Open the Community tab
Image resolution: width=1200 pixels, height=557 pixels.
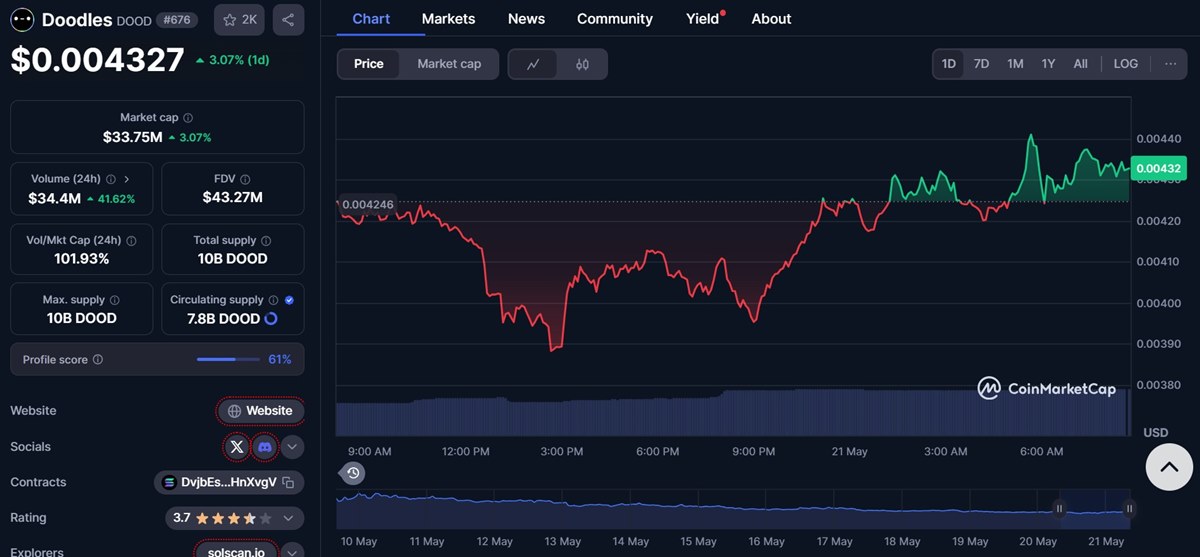tap(614, 19)
